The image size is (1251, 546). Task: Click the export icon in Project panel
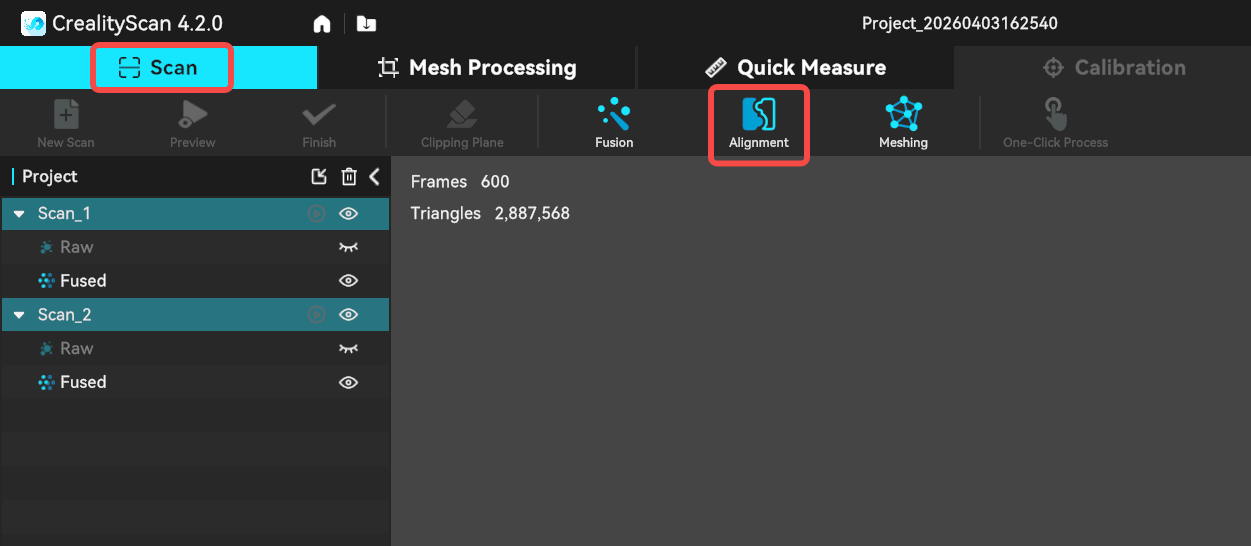pyautogui.click(x=319, y=177)
